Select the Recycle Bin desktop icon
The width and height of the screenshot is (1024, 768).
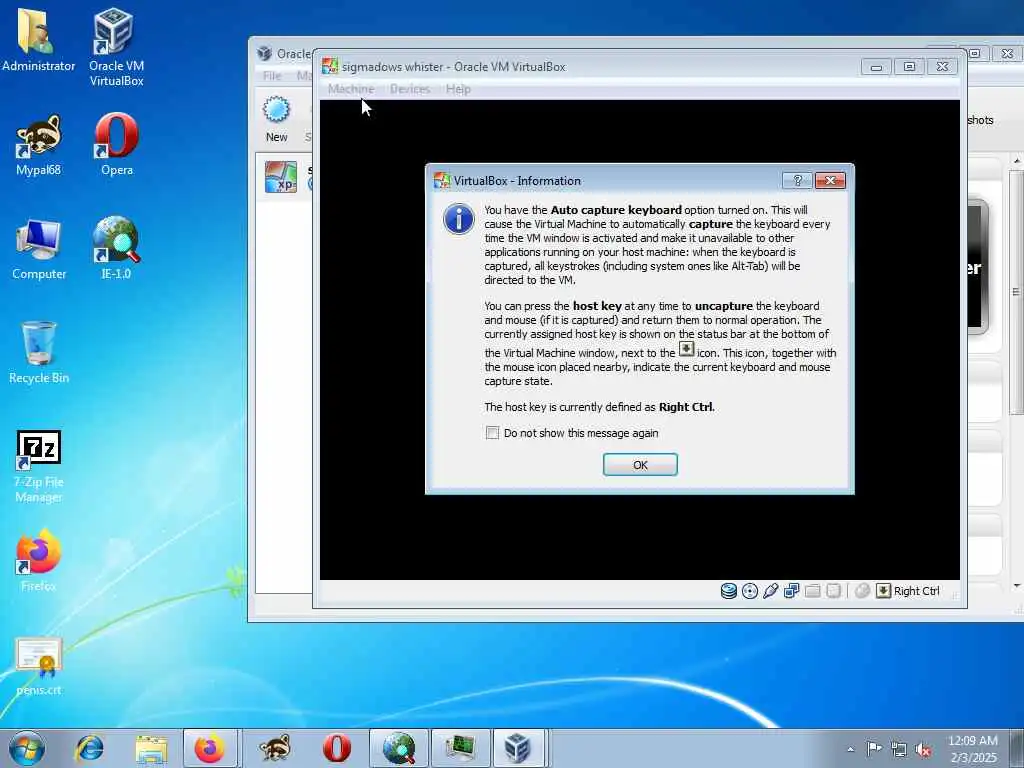point(39,353)
